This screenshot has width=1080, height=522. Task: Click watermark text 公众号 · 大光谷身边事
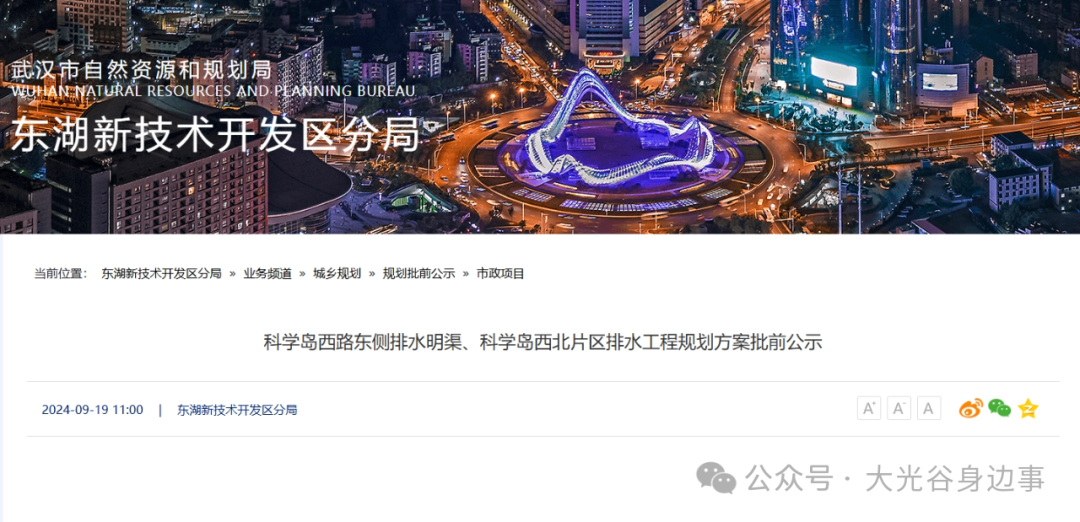895,478
